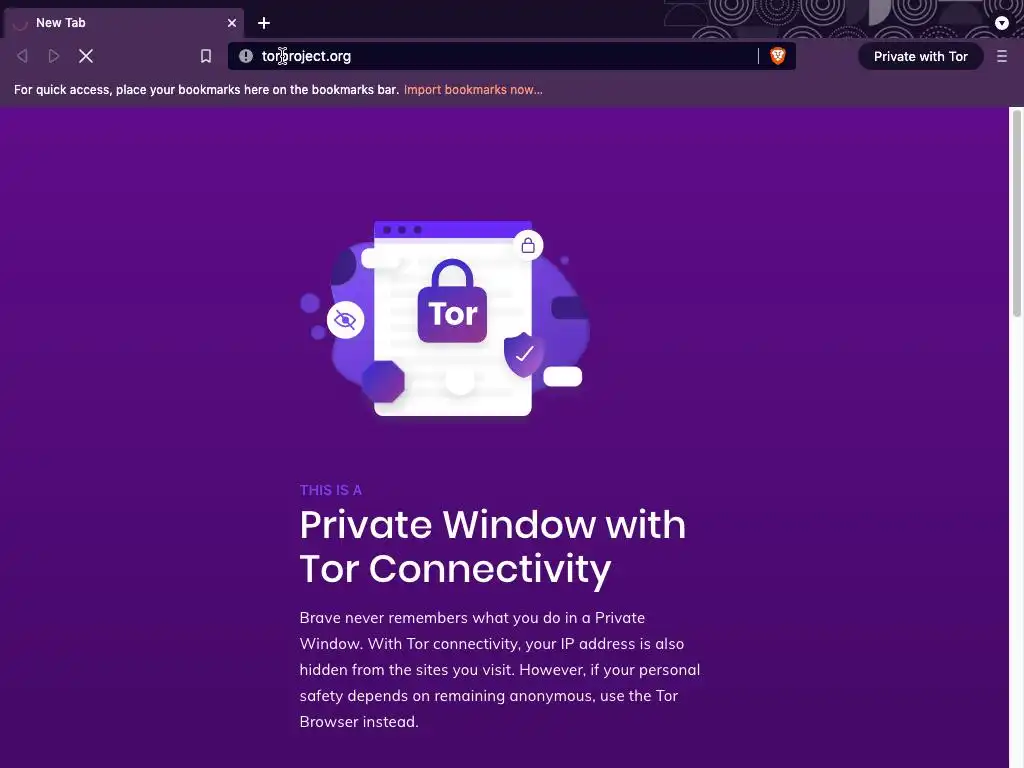Click Import bookmarks now link
Viewport: 1024px width, 768px height.
click(473, 89)
